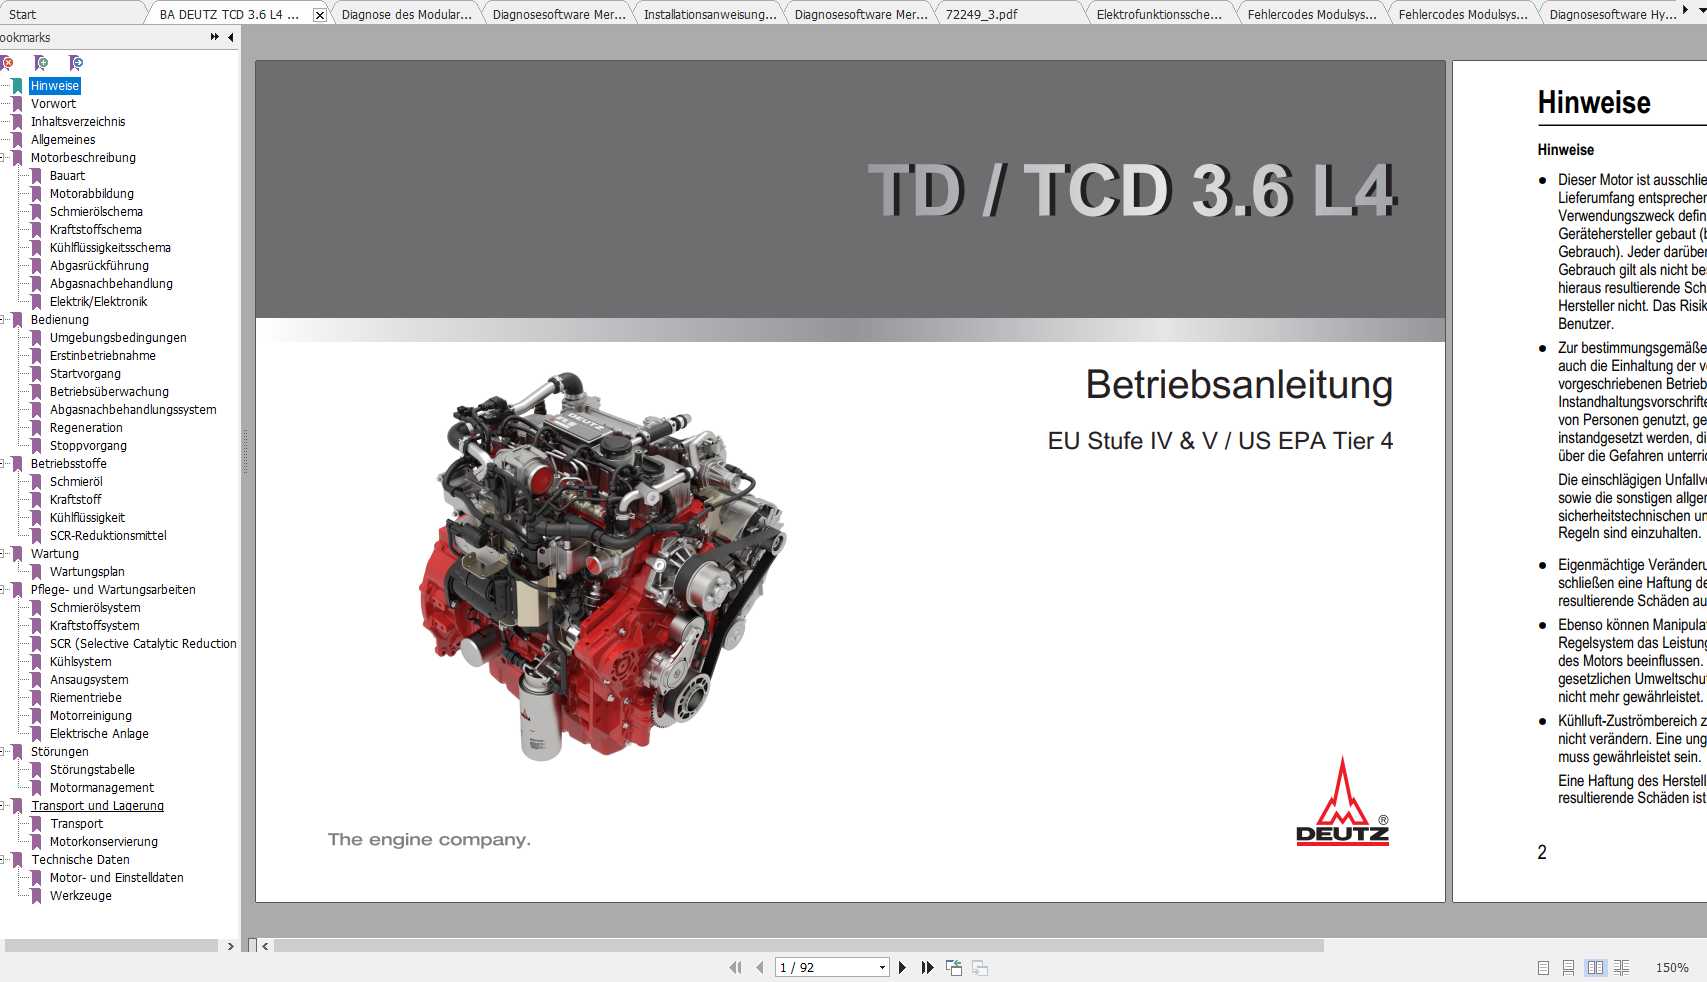Collapse the Bedienung bookmark node
Screen dimensions: 1707x982
3,320
